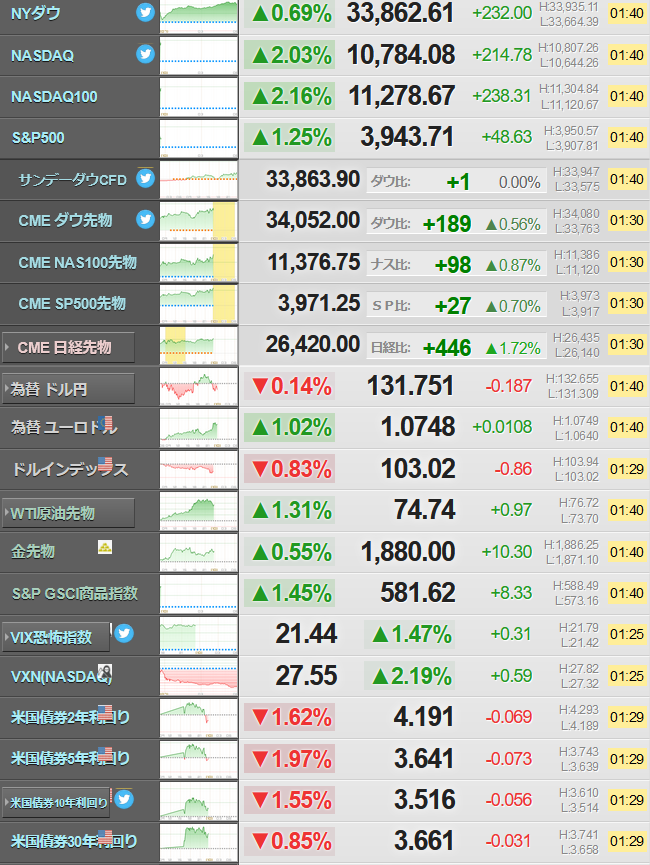Open the CME ダウ先物 mini chart
Image resolution: width=650 pixels, height=865 pixels.
tap(199, 221)
